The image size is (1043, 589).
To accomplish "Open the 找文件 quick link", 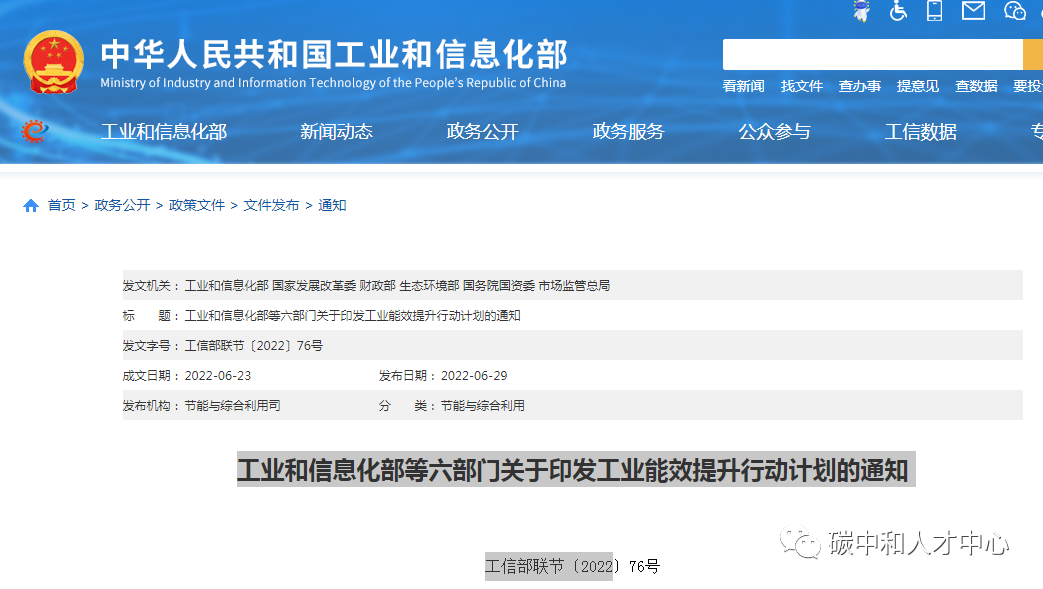I will click(802, 86).
